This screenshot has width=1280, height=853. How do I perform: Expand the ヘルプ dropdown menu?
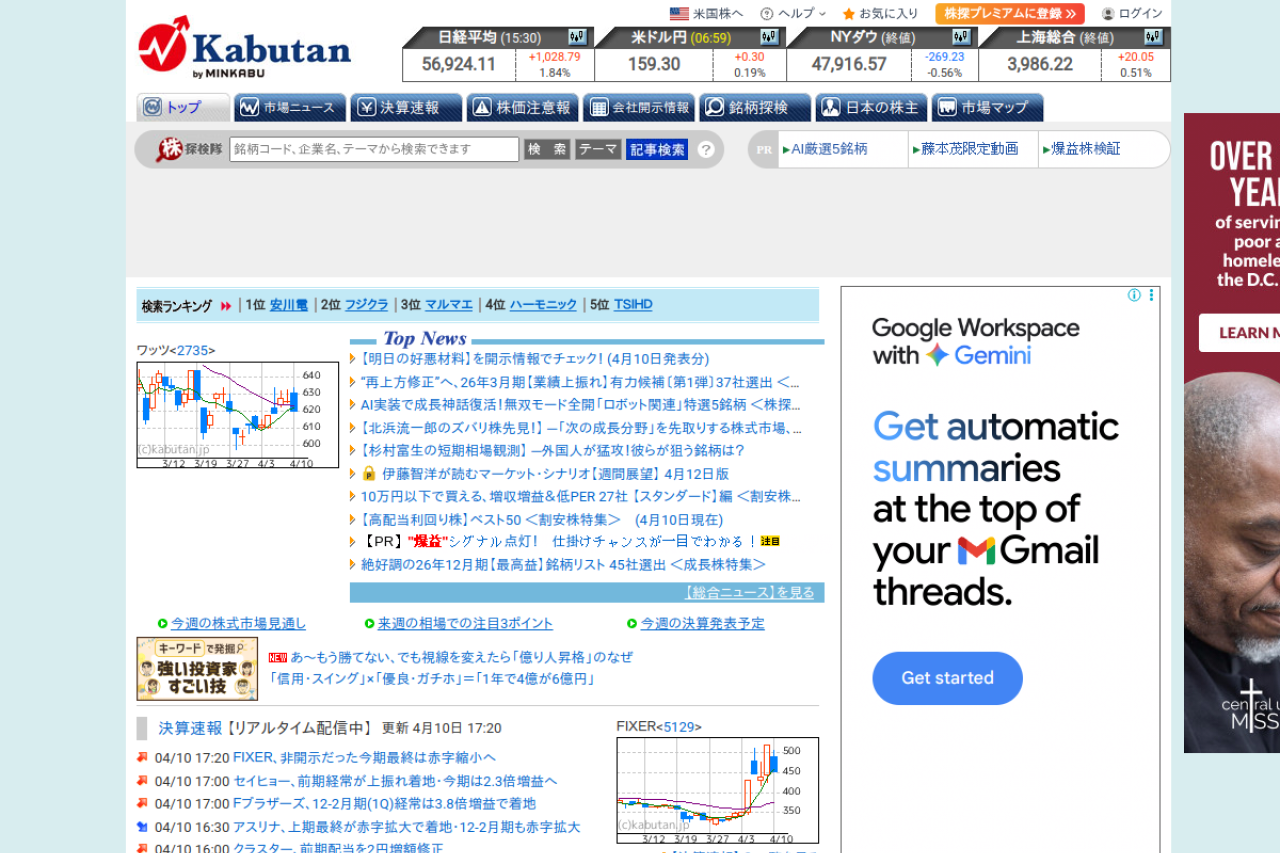[x=794, y=14]
